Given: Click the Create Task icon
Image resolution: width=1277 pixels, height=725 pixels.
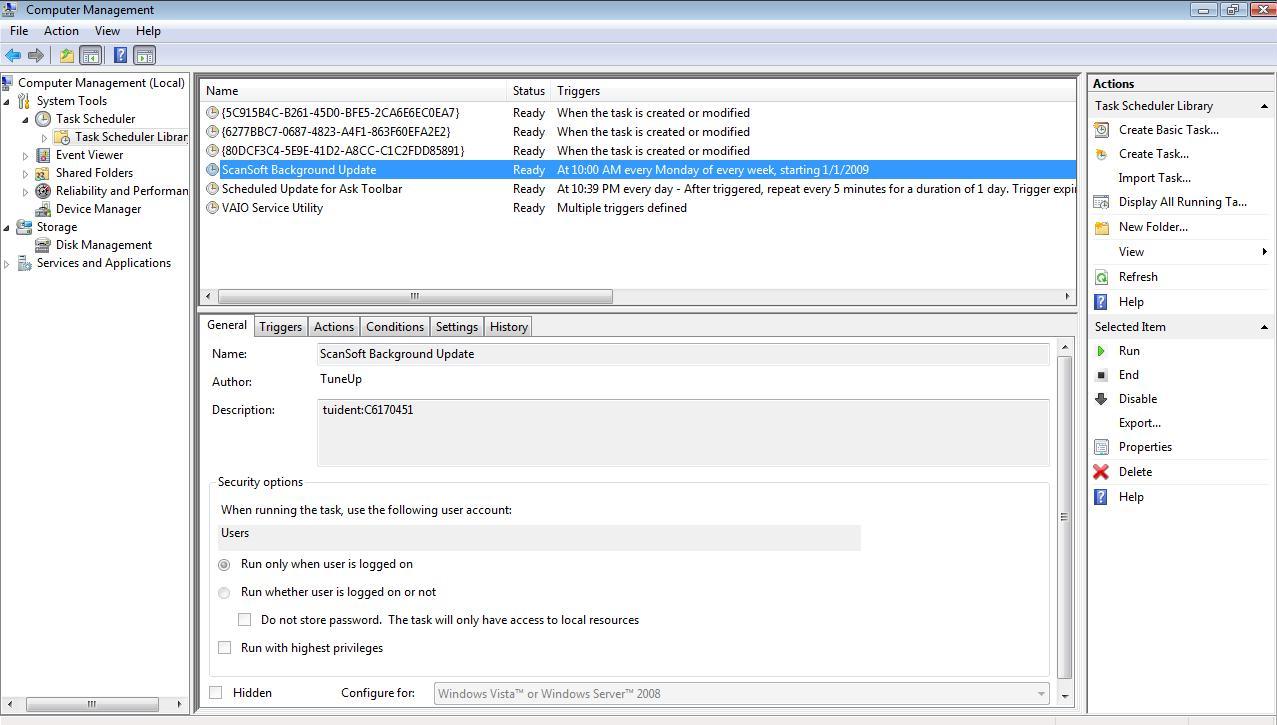Looking at the screenshot, I should (1101, 154).
